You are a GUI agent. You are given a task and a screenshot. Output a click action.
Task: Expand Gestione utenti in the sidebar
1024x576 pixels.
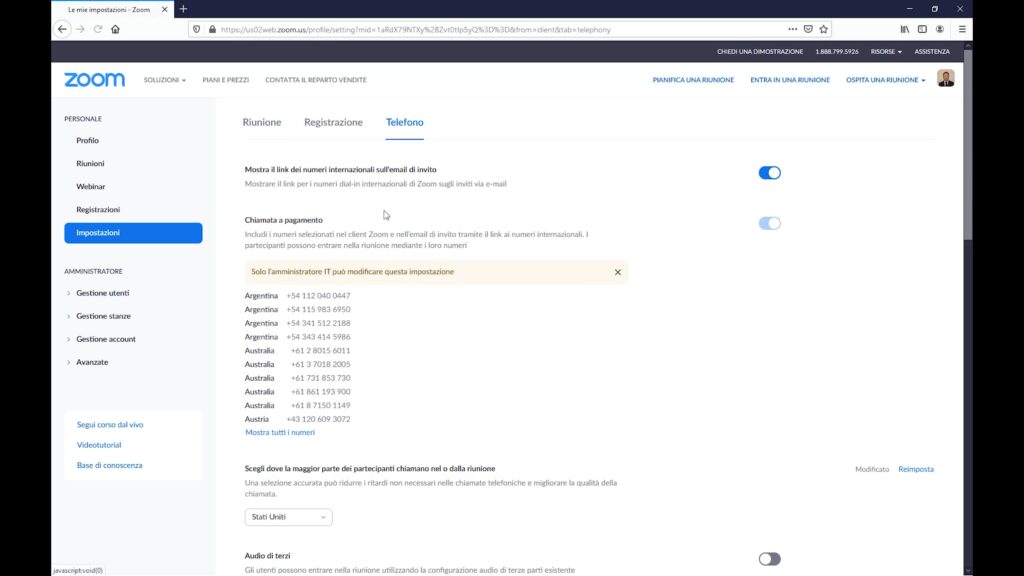102,293
